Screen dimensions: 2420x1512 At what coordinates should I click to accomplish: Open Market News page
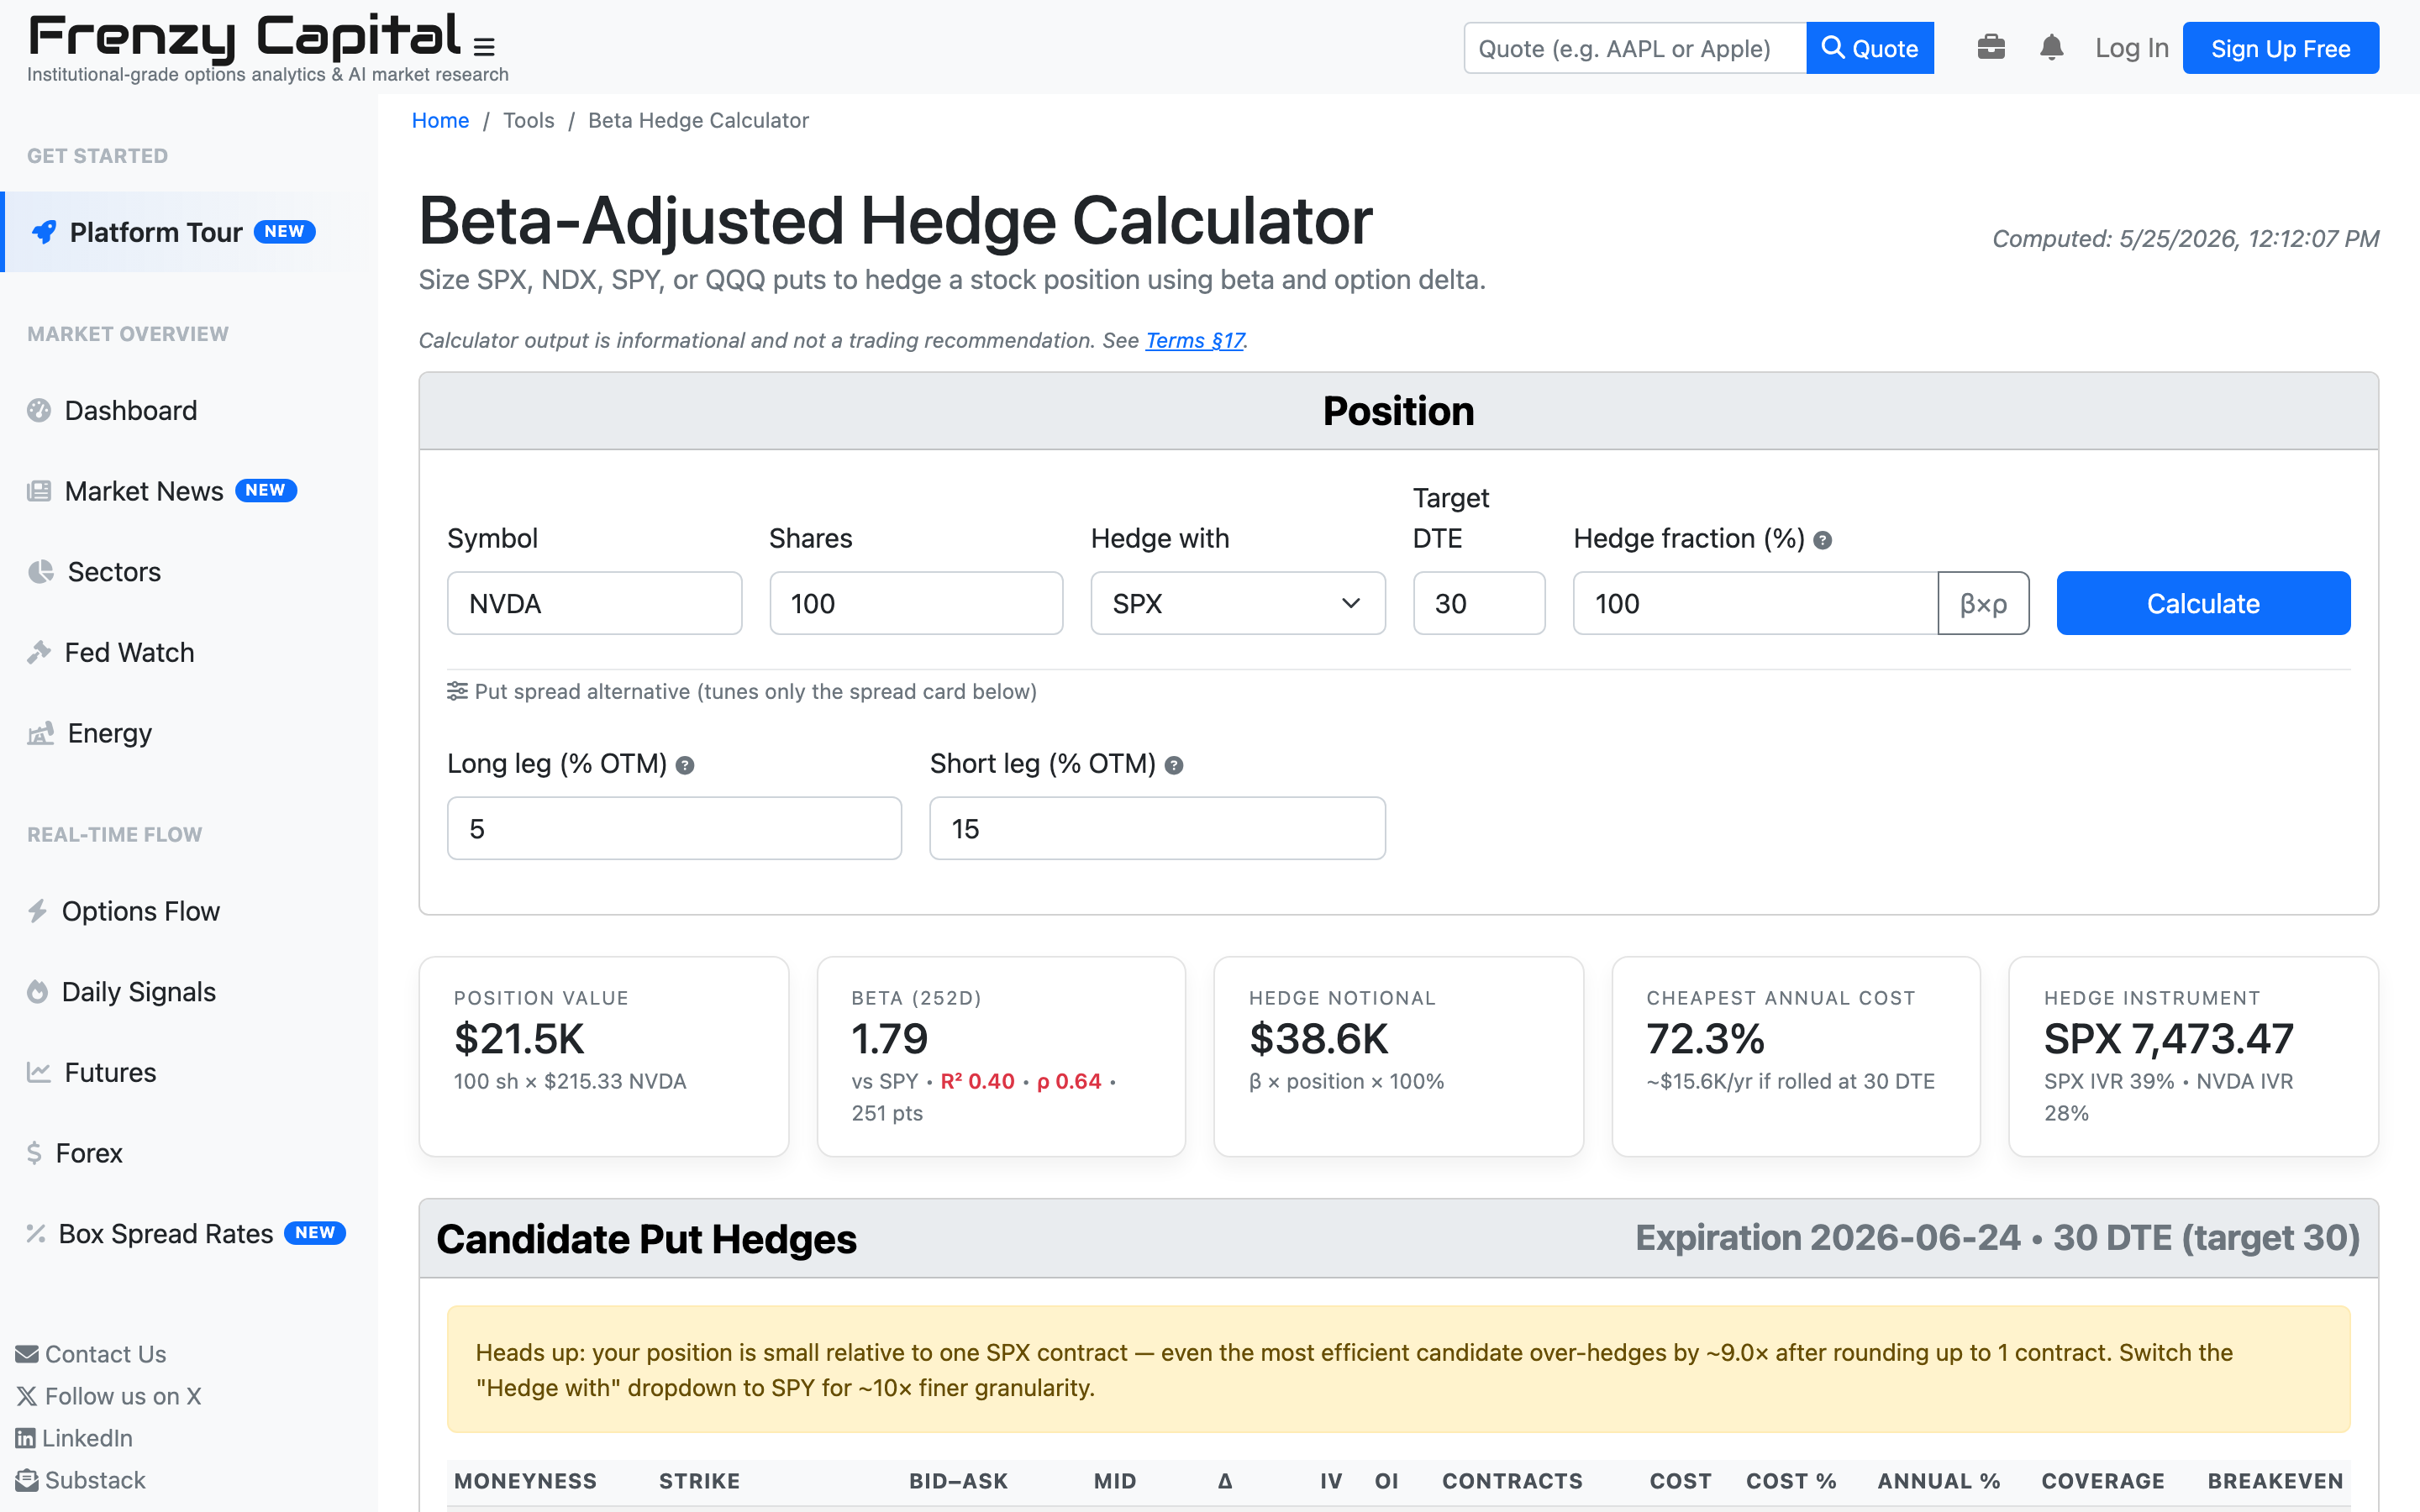pyautogui.click(x=144, y=491)
